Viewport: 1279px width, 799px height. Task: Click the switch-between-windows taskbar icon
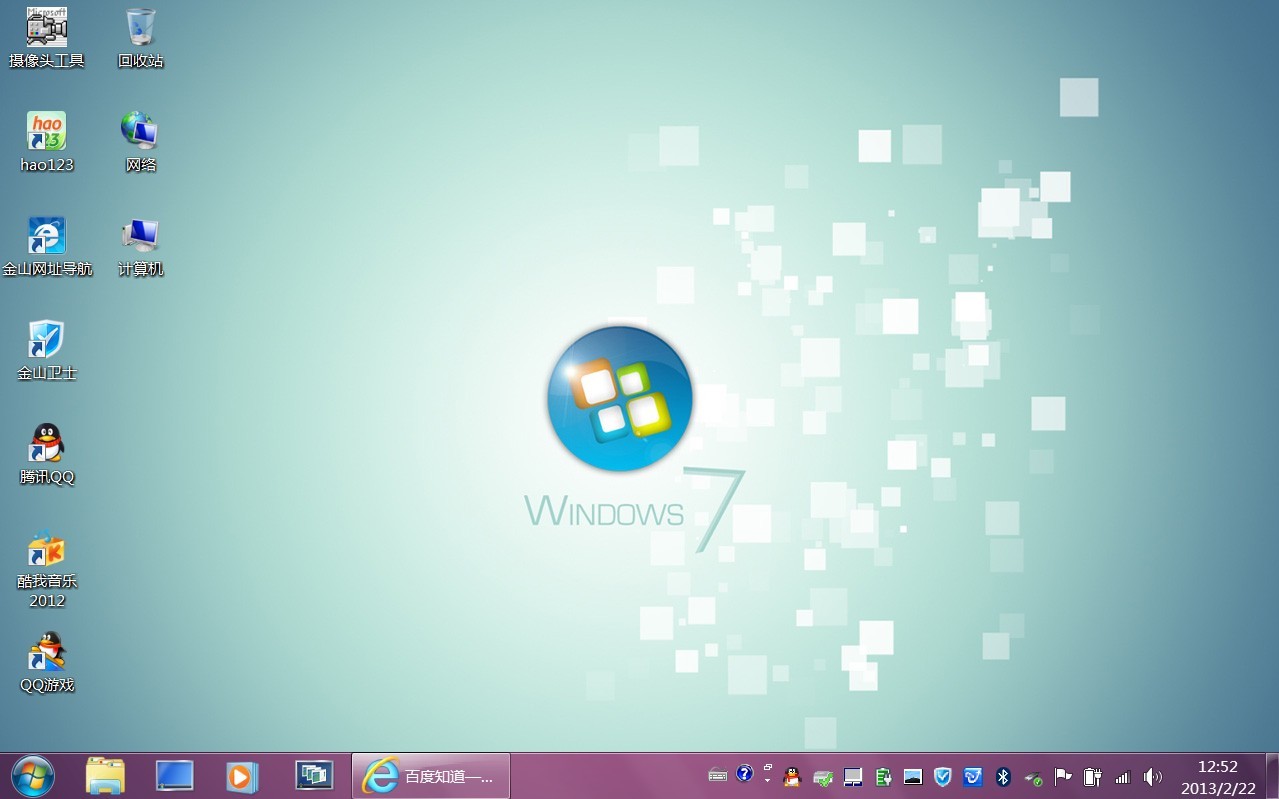(x=314, y=776)
